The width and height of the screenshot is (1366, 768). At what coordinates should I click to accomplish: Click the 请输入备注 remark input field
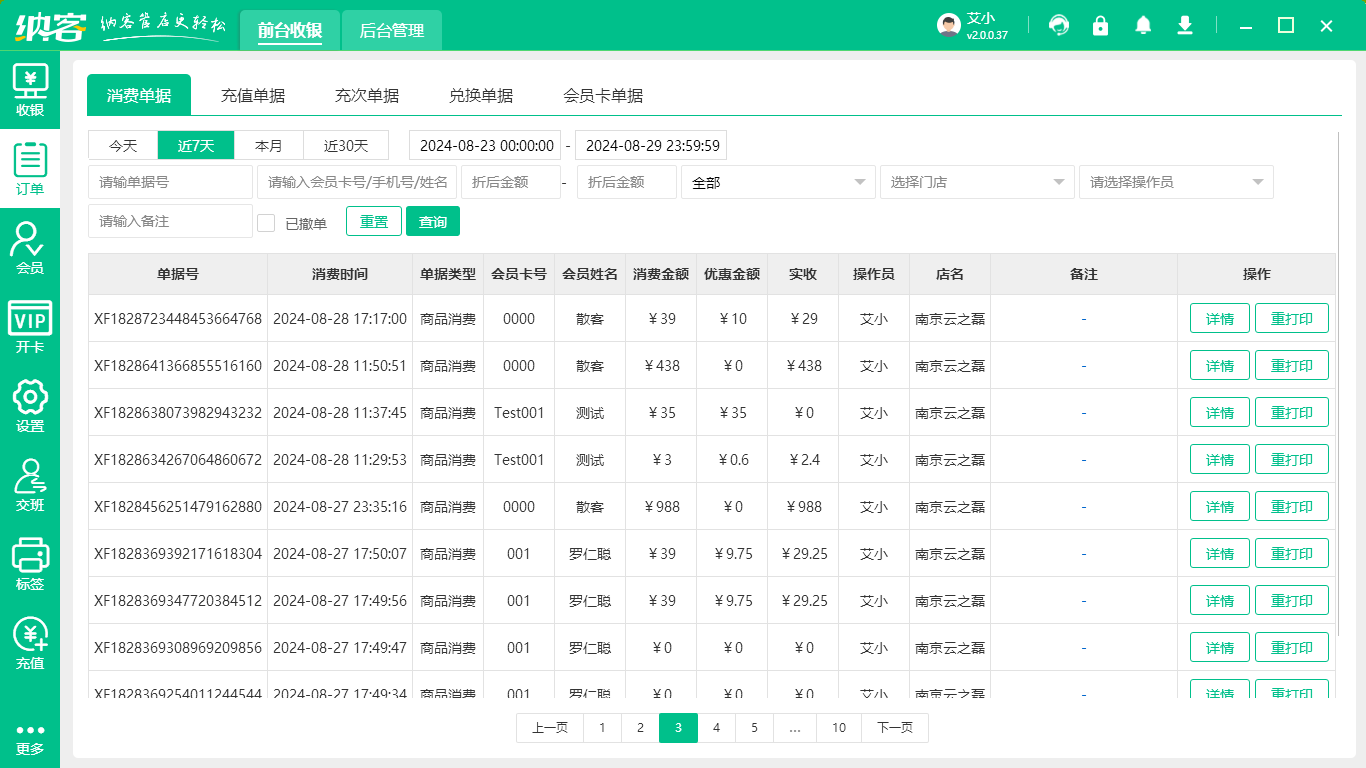[170, 221]
